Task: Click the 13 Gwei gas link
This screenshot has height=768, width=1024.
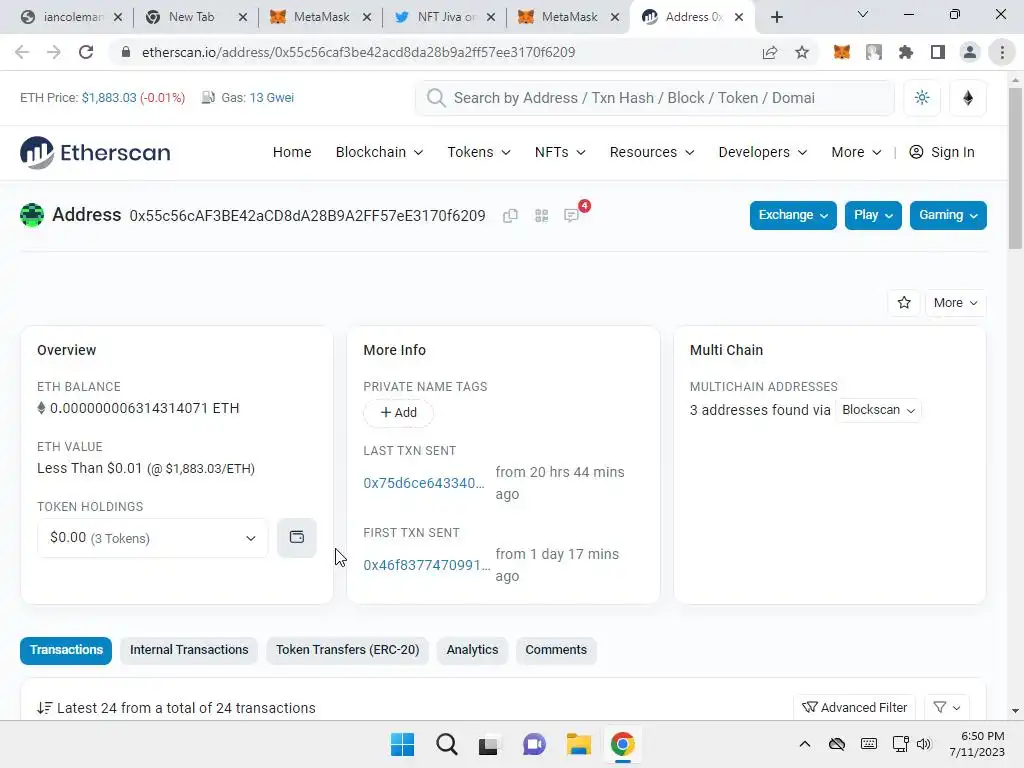Action: click(272, 98)
